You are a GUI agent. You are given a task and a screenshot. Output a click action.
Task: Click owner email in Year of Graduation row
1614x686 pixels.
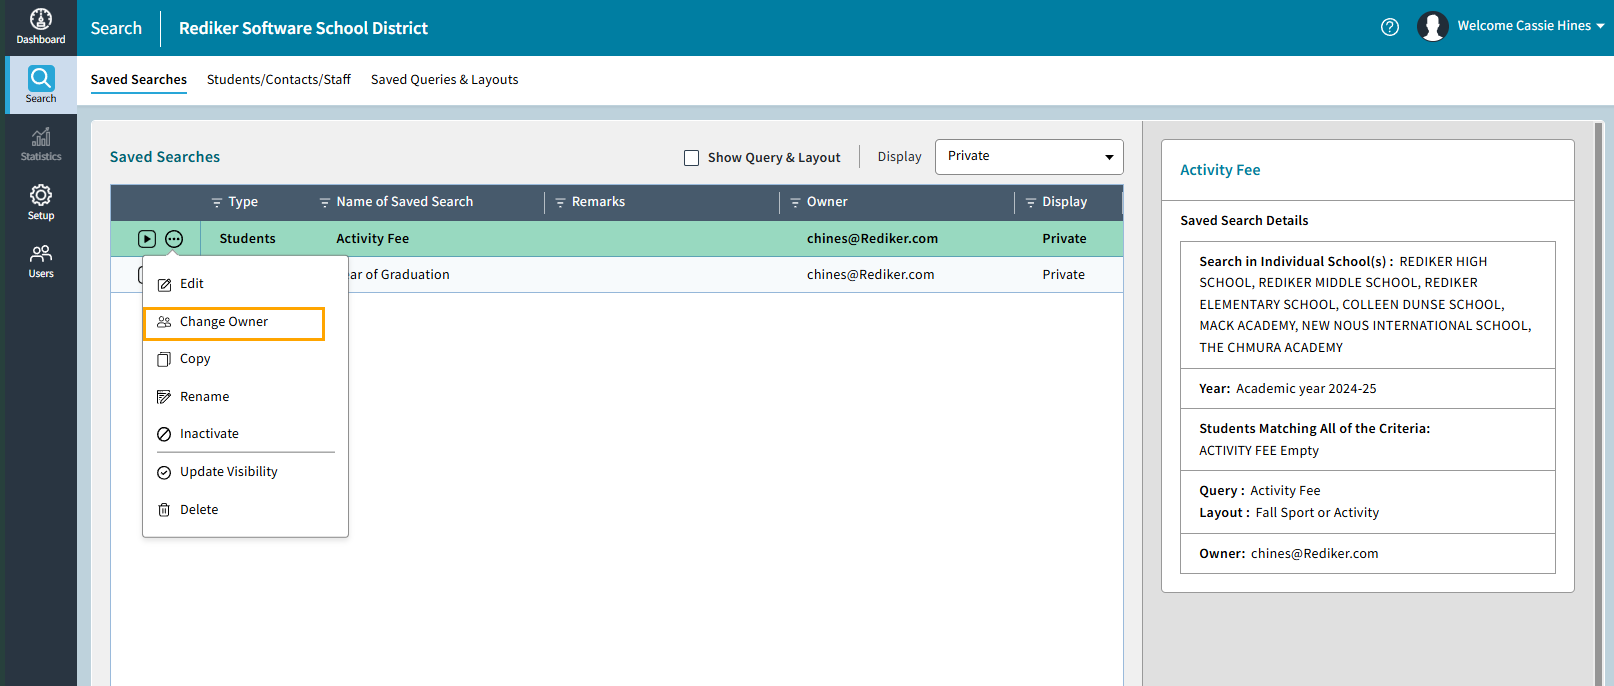(870, 275)
